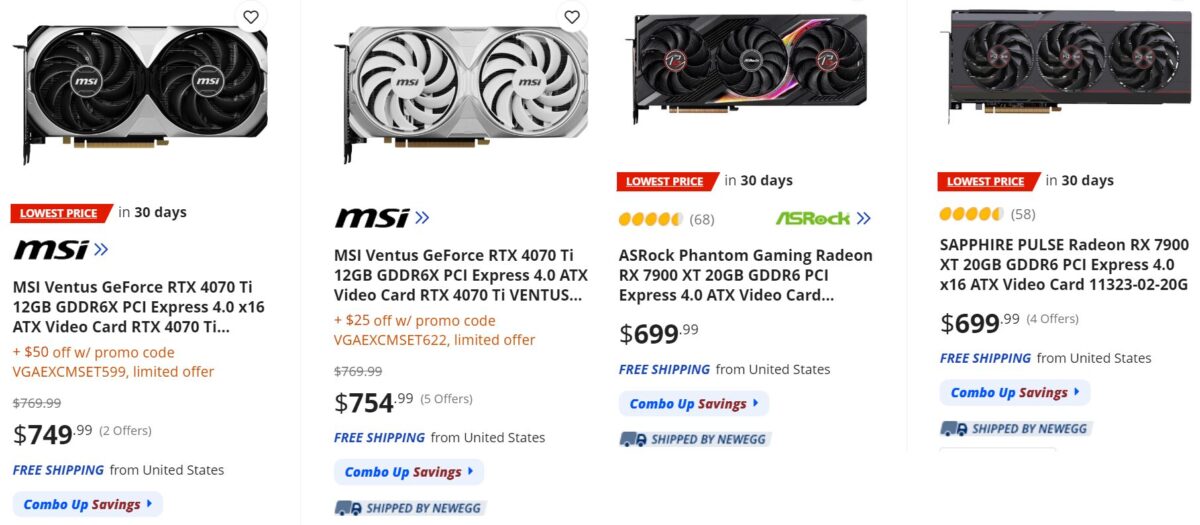
Task: Open ASRock Phantom Gaming Radeon RX 7900 XT link
Action: [x=745, y=275]
